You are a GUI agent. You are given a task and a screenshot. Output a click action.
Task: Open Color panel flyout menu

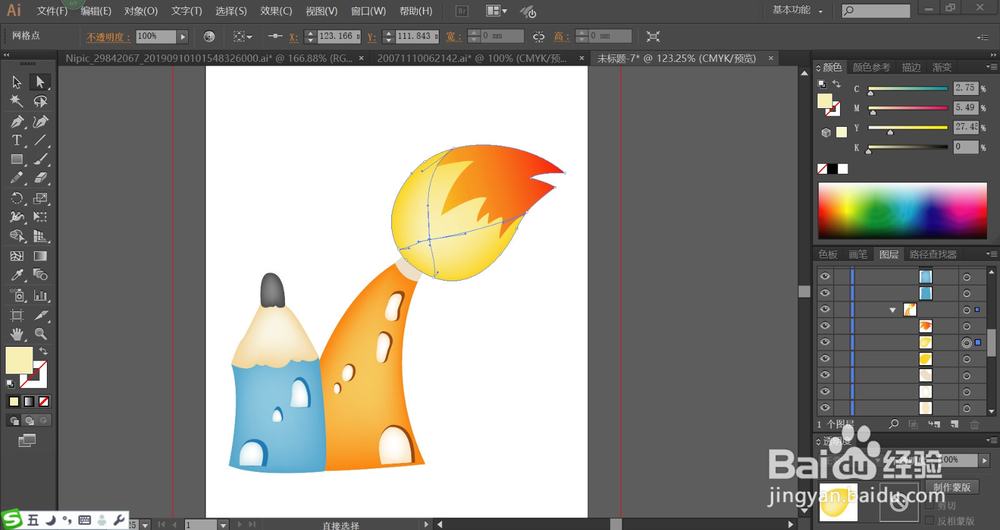(x=992, y=67)
